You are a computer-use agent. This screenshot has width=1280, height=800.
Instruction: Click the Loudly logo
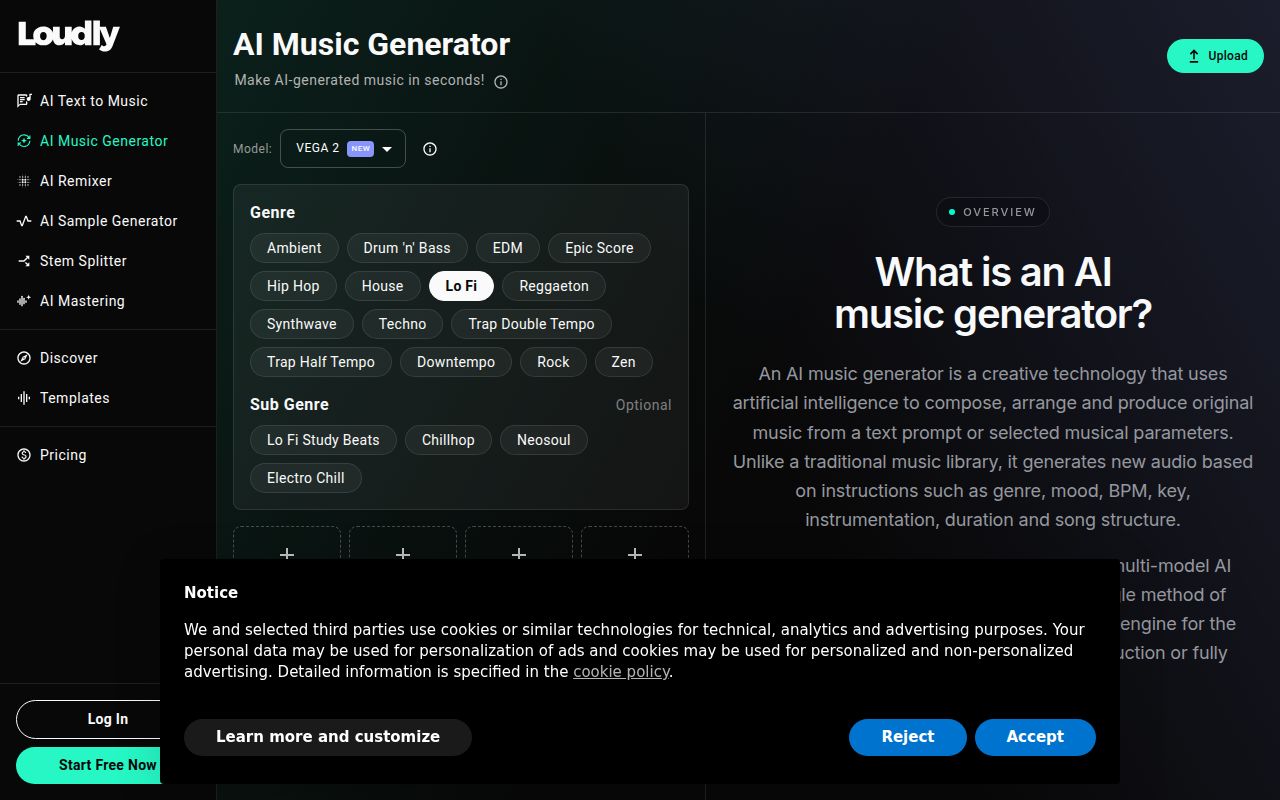[x=68, y=35]
